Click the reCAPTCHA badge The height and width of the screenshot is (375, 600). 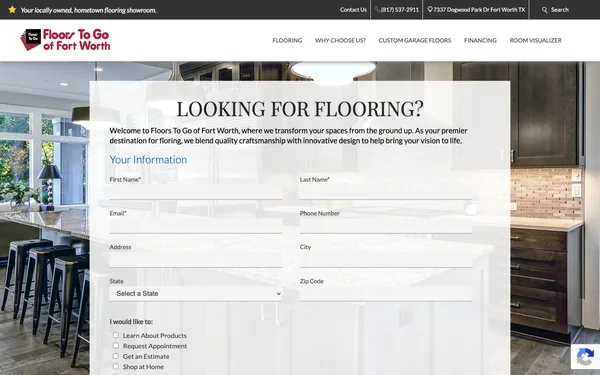pyautogui.click(x=585, y=357)
